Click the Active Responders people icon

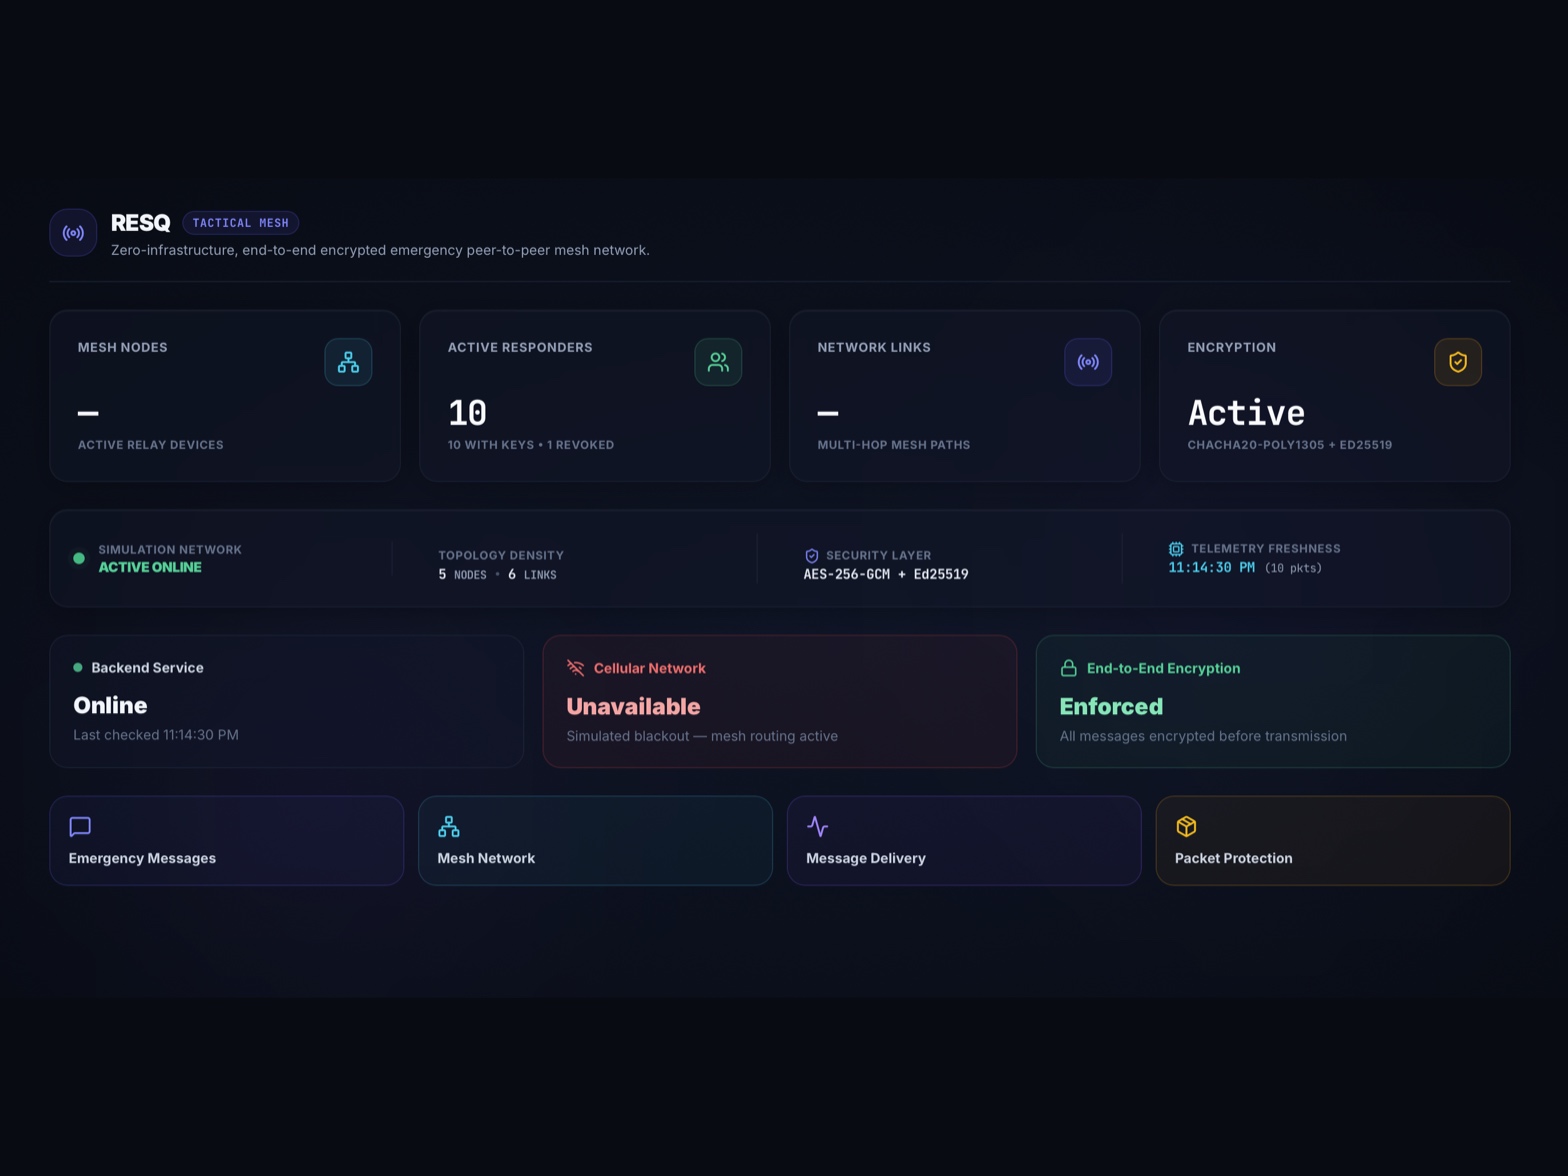718,362
